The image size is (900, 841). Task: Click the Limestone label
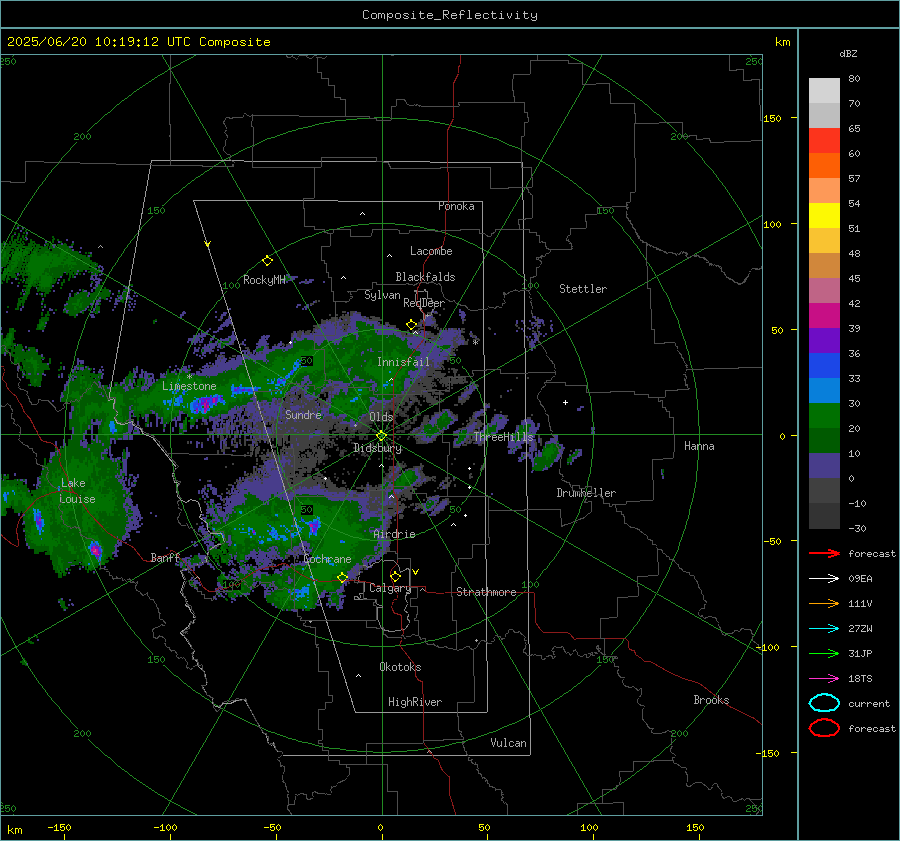(x=189, y=386)
